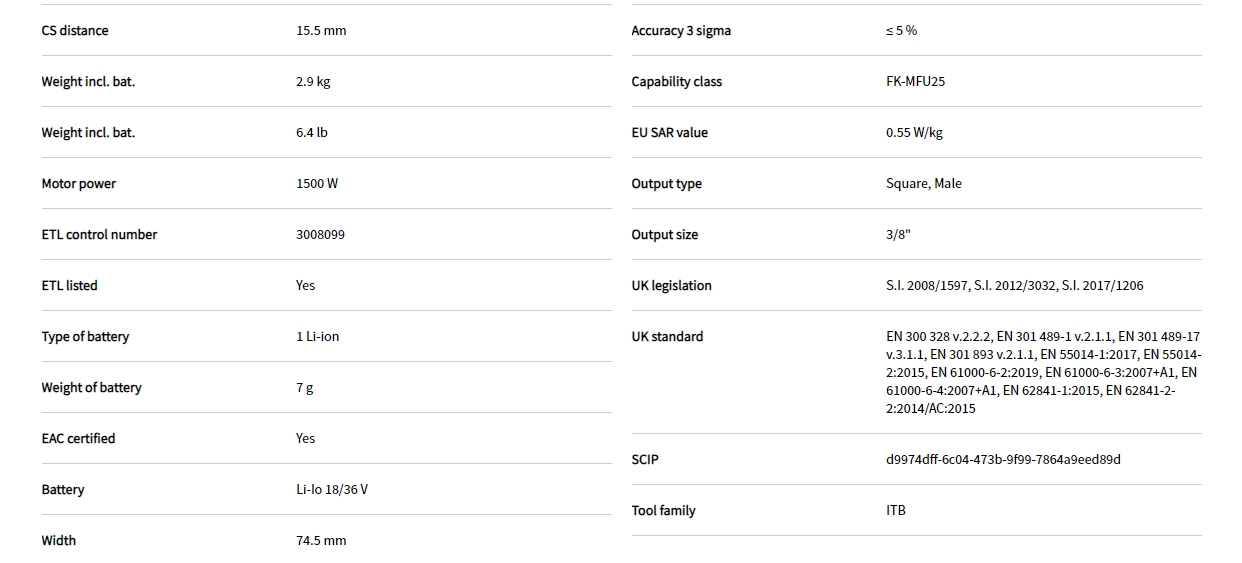
Task: Click the 6.4 lb weight value
Action: click(x=312, y=133)
